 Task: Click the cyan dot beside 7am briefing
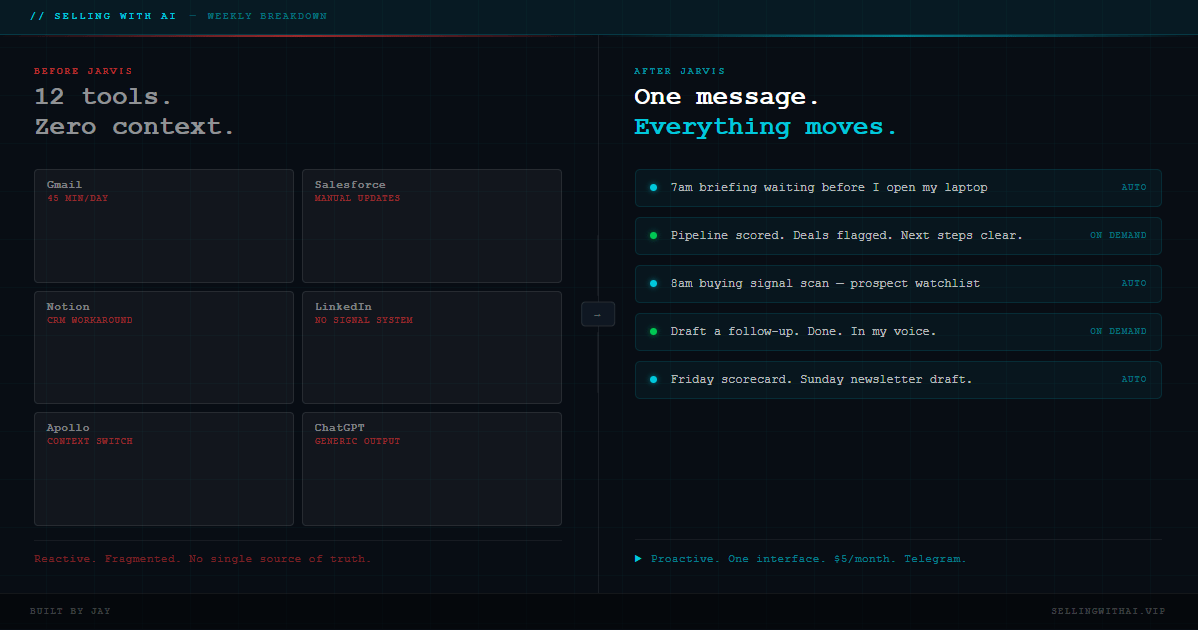pyautogui.click(x=653, y=187)
